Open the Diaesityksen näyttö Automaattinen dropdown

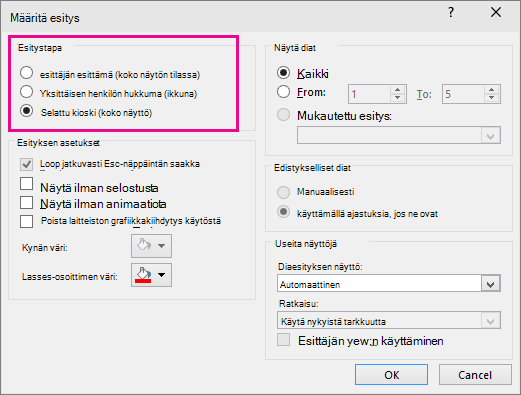click(490, 284)
